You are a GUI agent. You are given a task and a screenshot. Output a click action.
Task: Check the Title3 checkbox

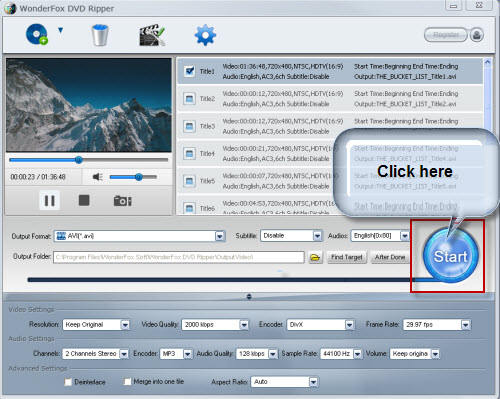point(189,126)
